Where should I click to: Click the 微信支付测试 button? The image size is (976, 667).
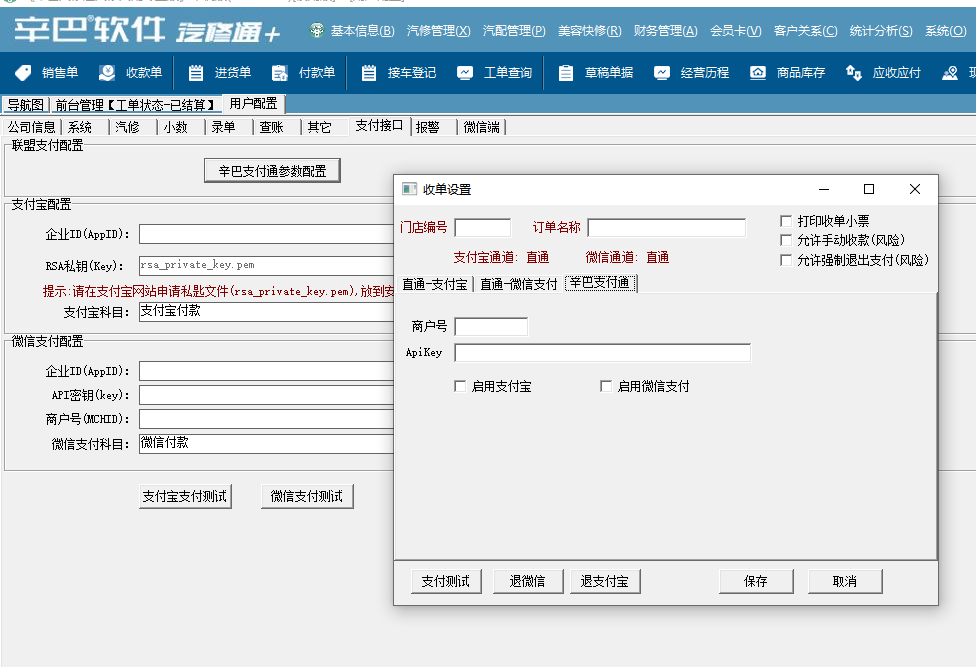[x=307, y=497]
